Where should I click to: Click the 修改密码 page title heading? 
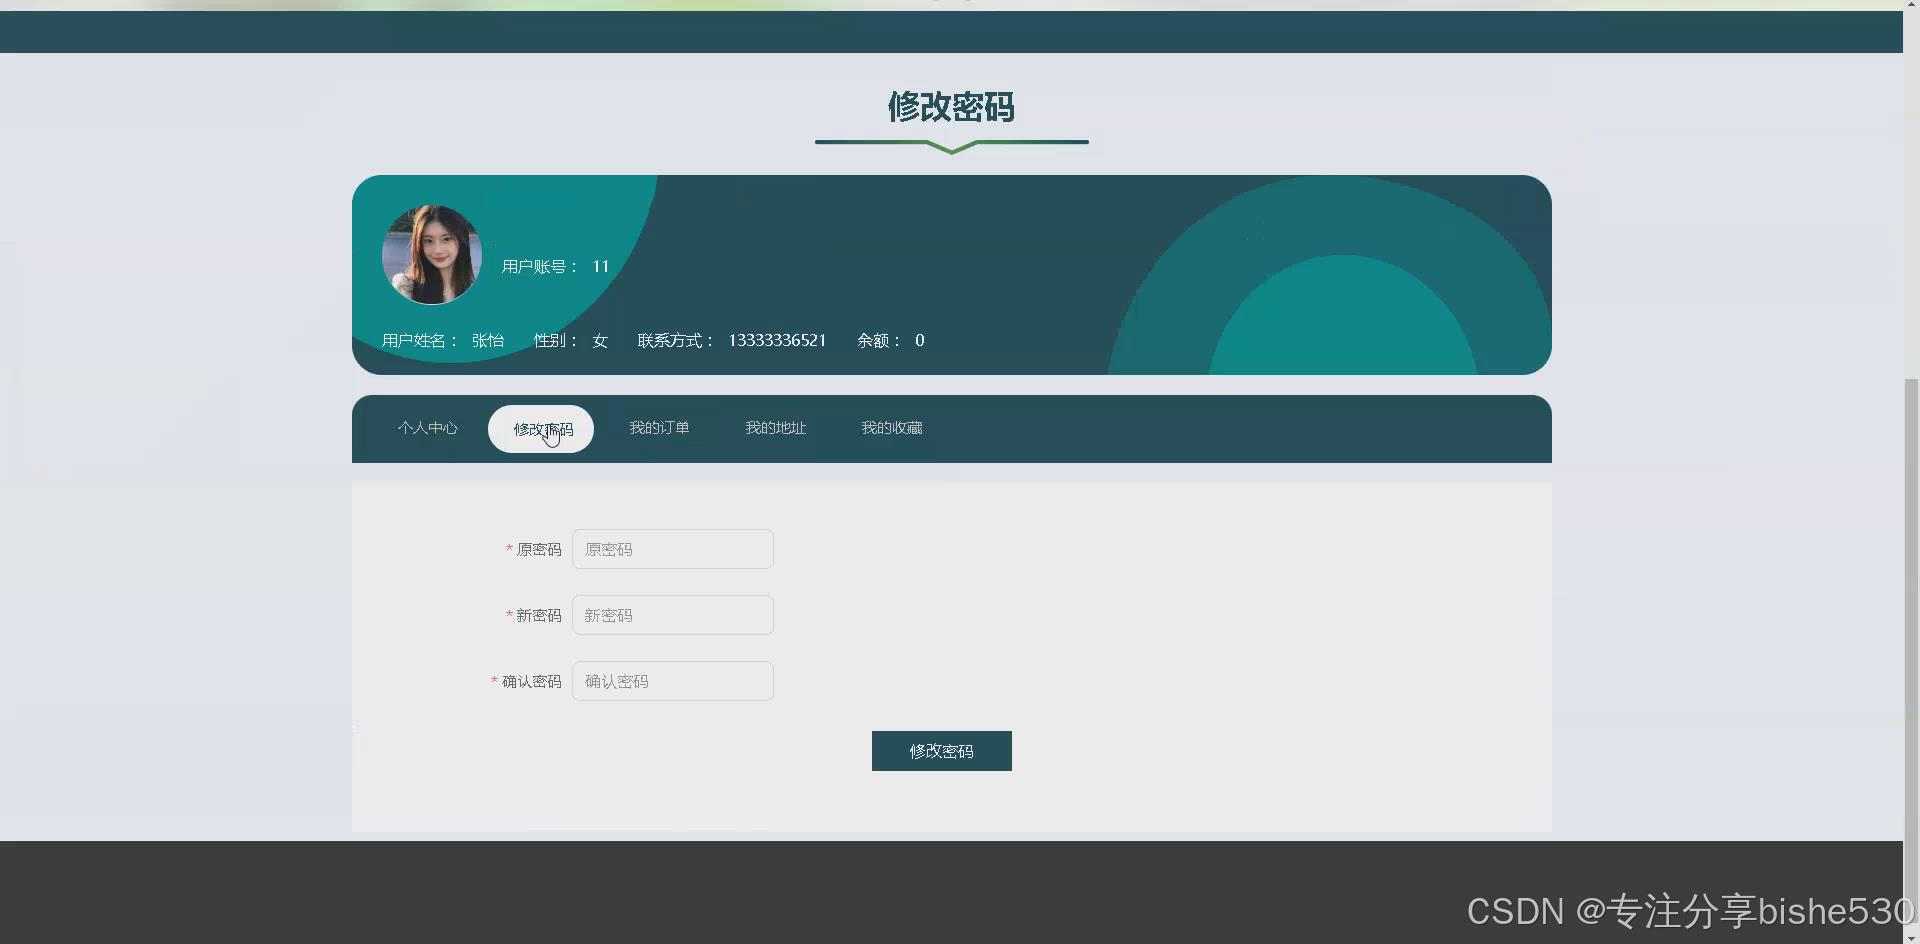click(x=951, y=107)
